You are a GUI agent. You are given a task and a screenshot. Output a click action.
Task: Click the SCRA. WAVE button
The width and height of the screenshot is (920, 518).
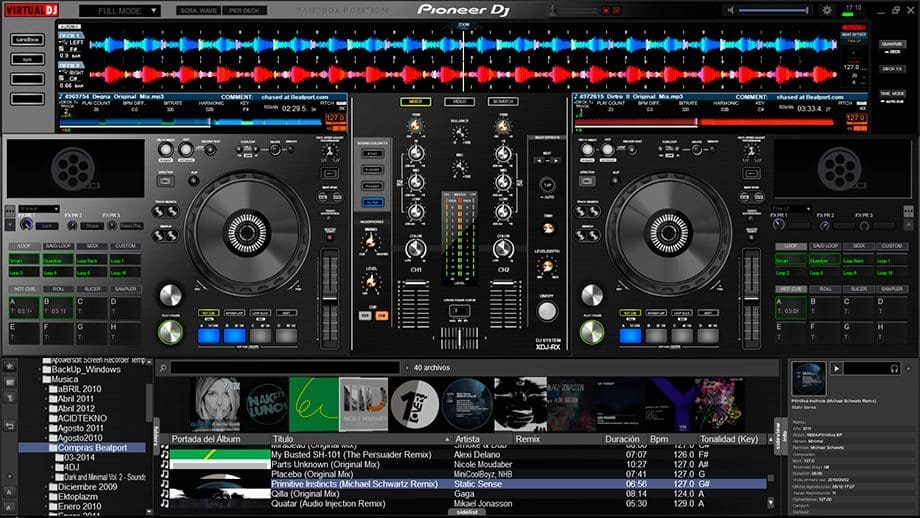[199, 11]
